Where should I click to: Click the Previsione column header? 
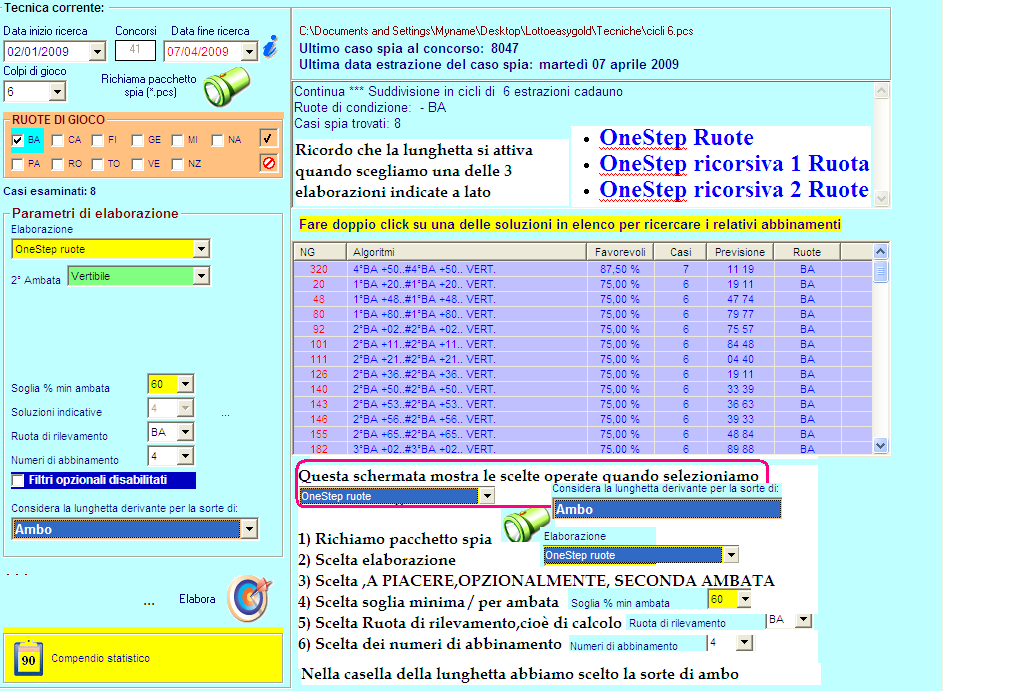pyautogui.click(x=740, y=252)
